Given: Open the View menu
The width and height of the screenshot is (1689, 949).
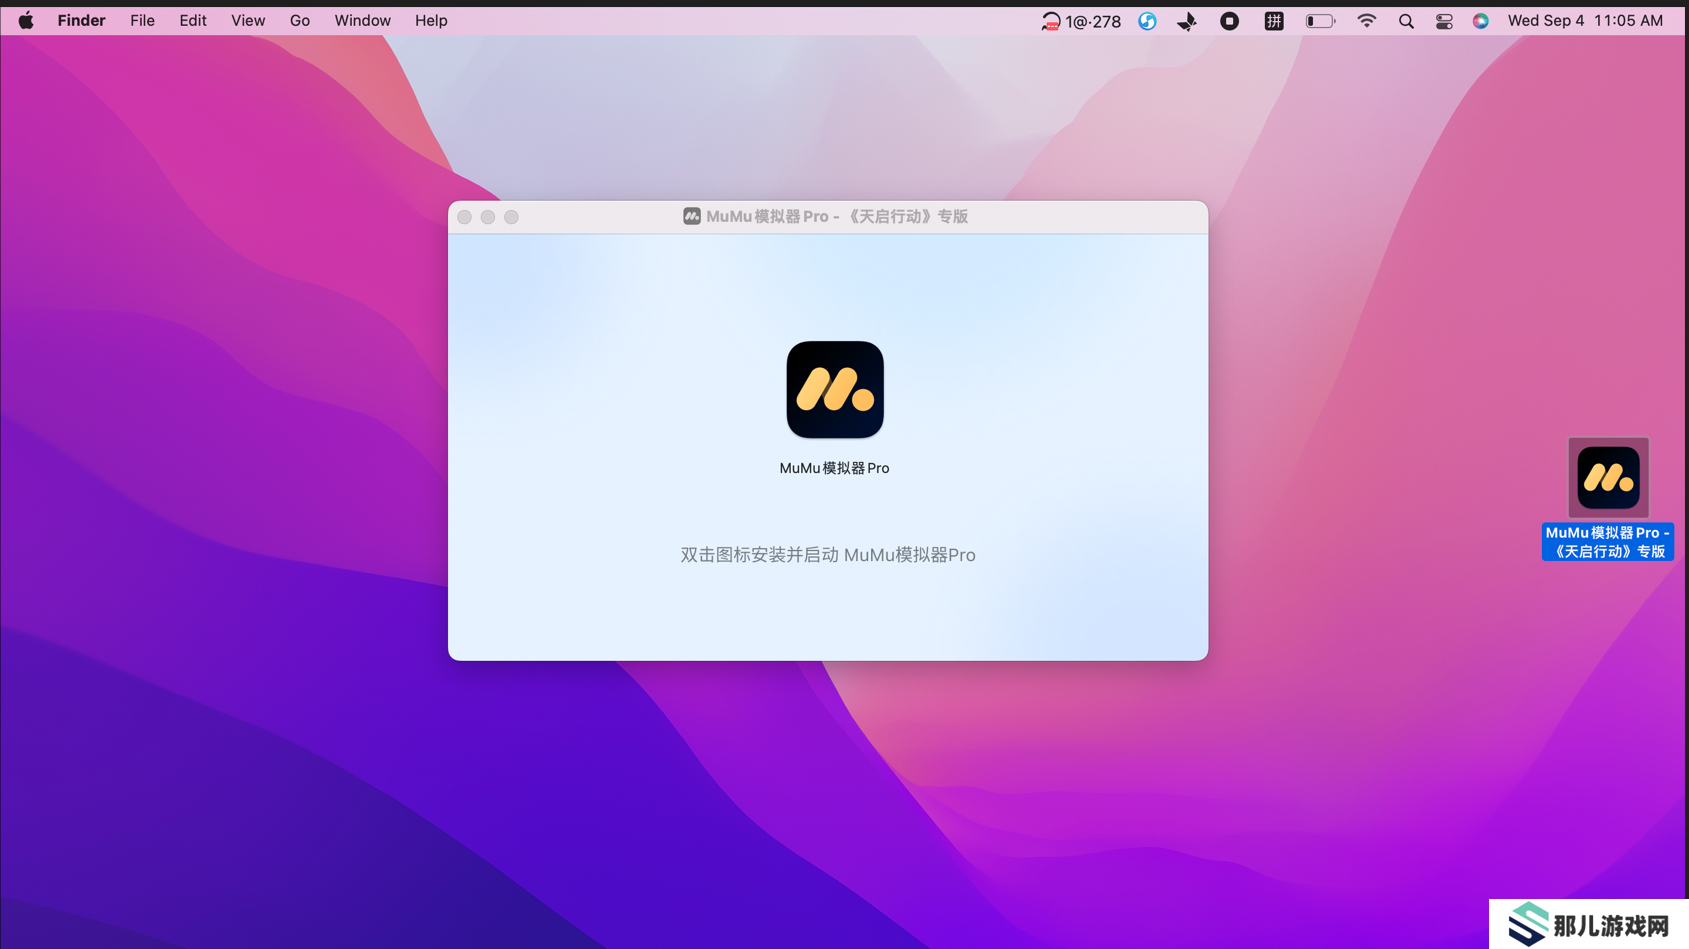Looking at the screenshot, I should (x=248, y=21).
